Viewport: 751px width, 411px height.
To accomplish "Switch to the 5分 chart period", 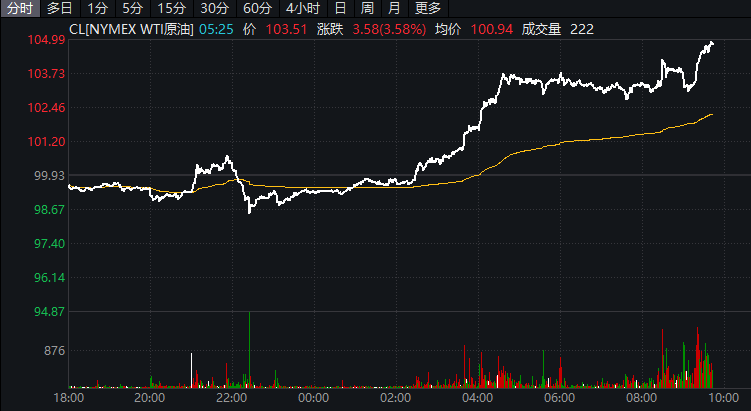I will point(132,9).
